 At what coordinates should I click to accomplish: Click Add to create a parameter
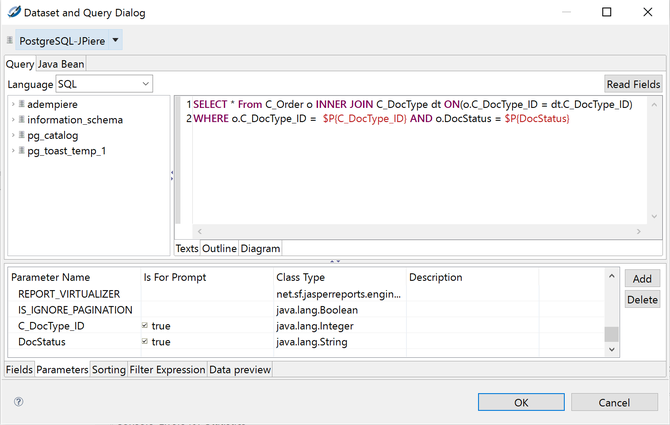pos(642,279)
